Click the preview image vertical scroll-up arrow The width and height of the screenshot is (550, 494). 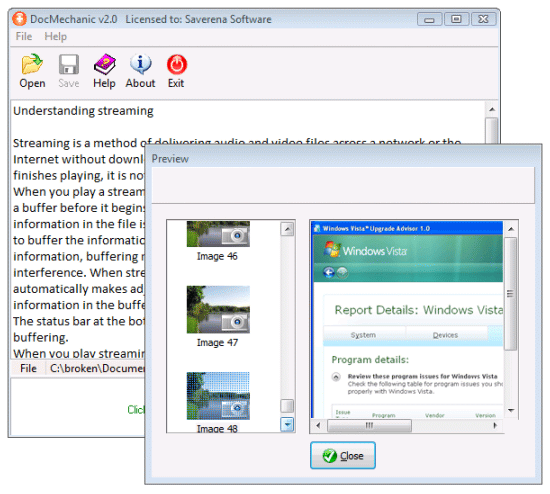pyautogui.click(x=511, y=229)
